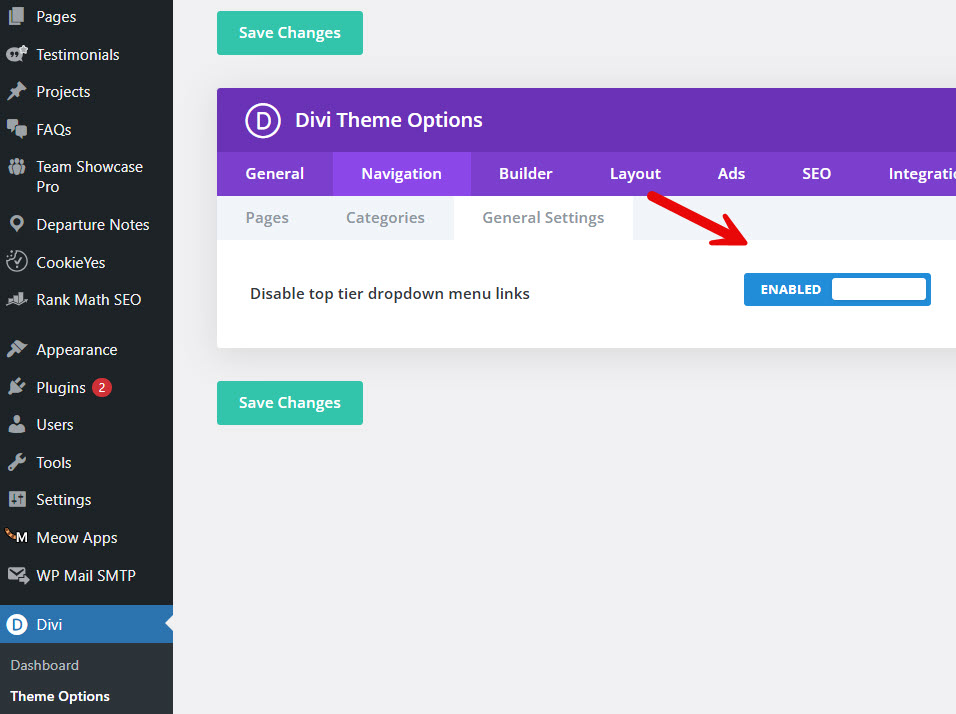Click the 'Disable top tier dropdown menu links' label
956x714 pixels.
coord(390,294)
